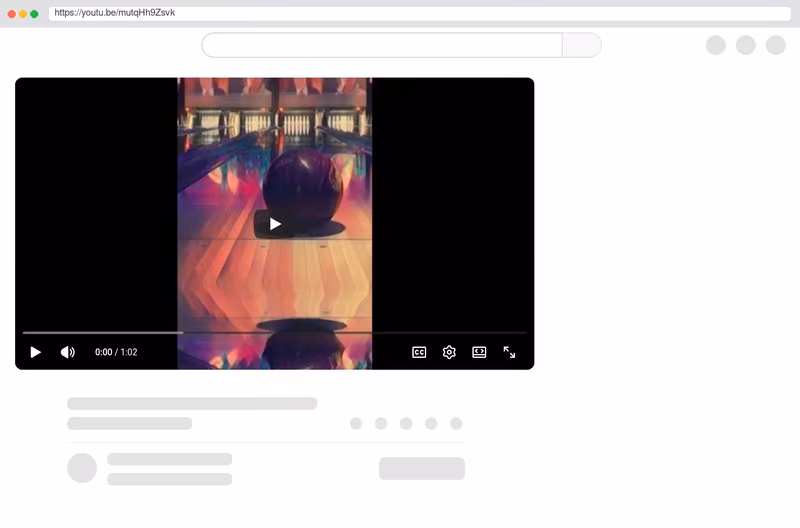This screenshot has width=800, height=528.
Task: Click the channel avatar placeholder
Action: point(82,468)
